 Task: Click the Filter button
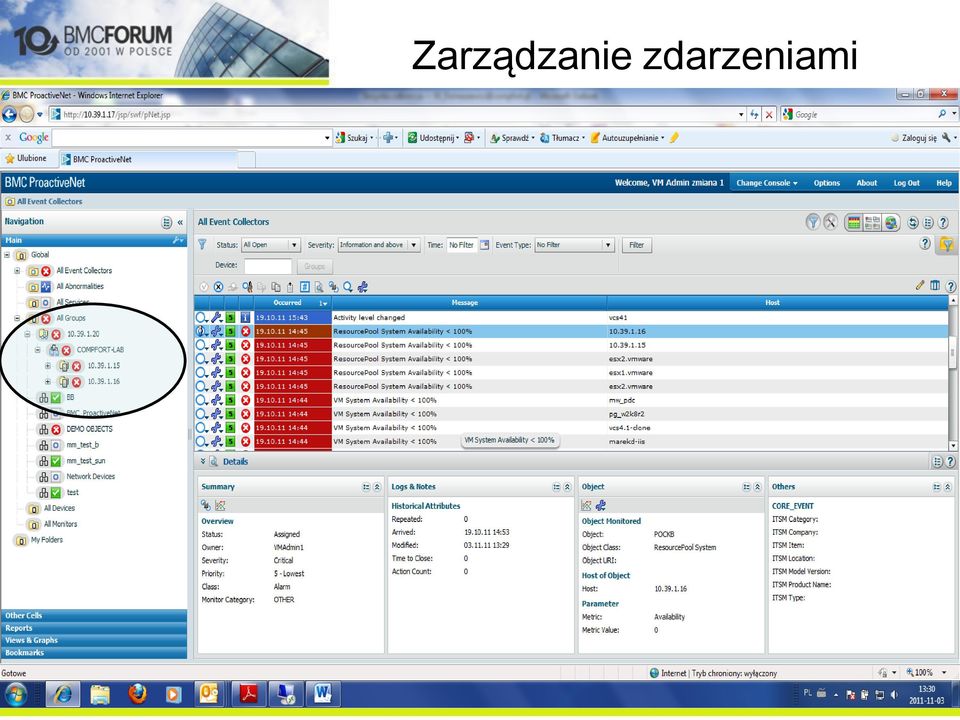click(x=637, y=245)
